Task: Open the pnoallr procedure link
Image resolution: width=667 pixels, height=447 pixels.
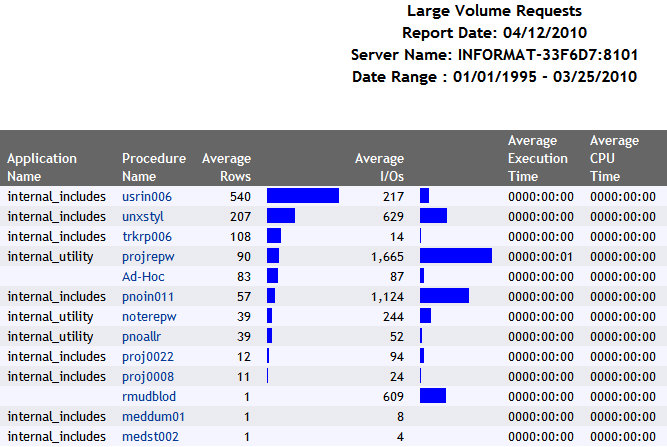Action: click(x=142, y=336)
